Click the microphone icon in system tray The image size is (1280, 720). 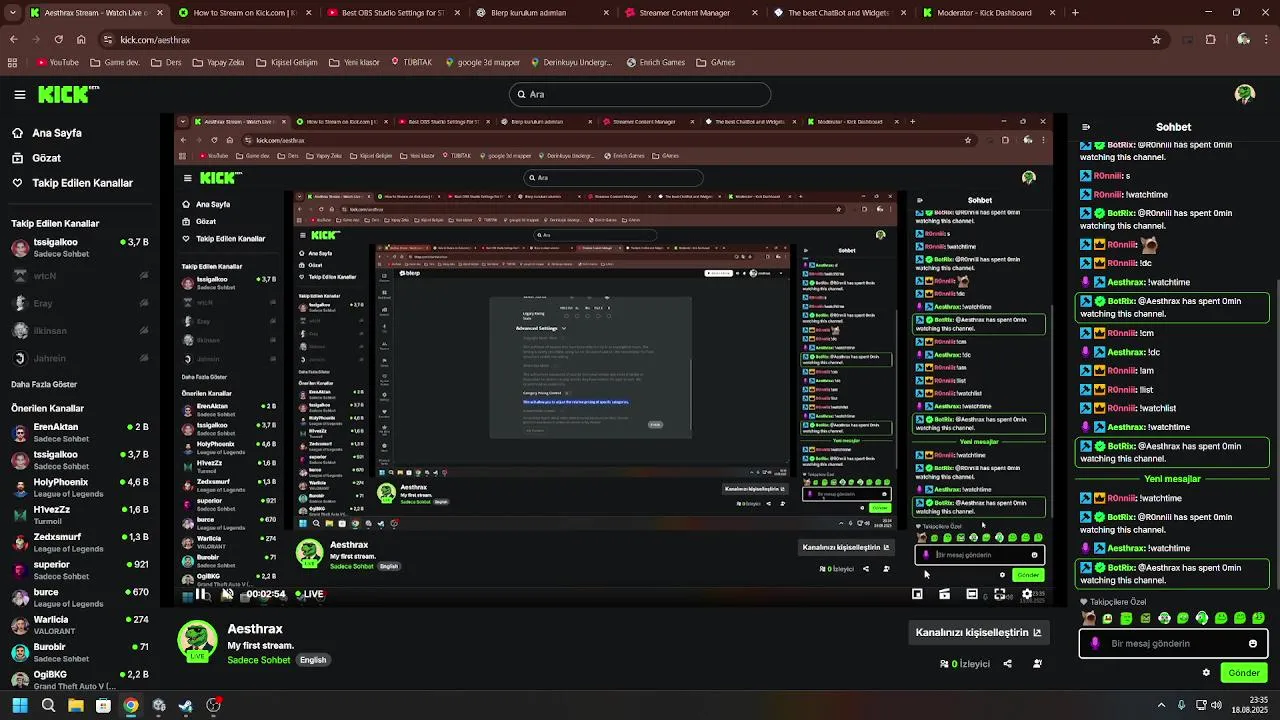coord(1181,705)
